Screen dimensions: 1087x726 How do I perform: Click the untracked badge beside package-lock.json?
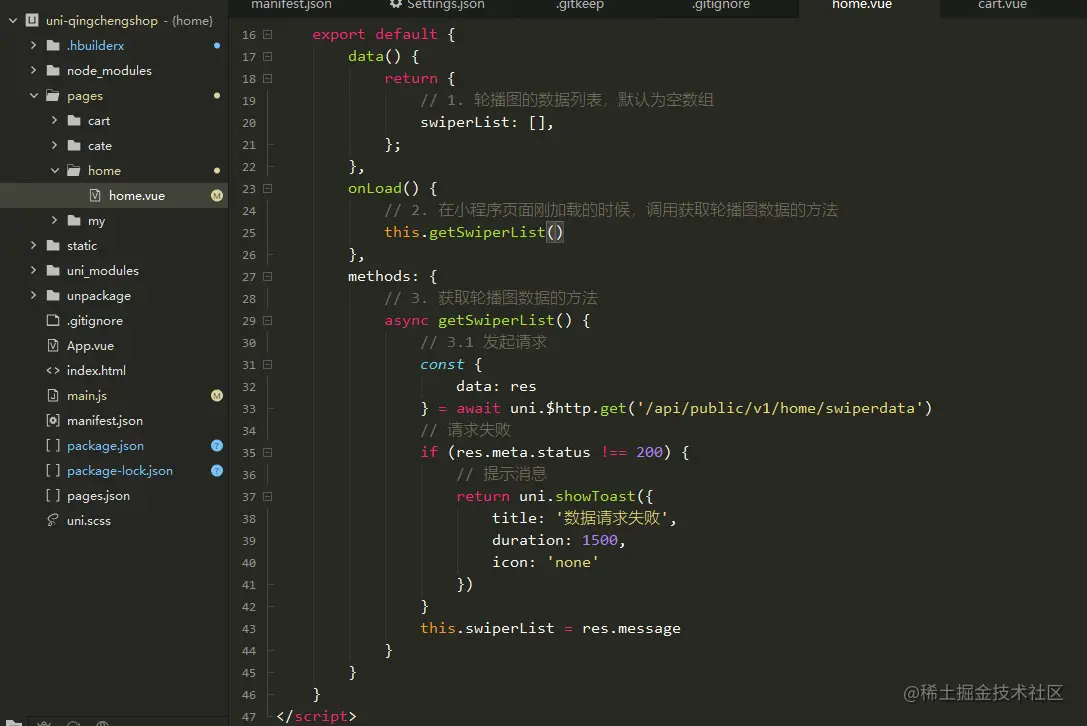(217, 470)
